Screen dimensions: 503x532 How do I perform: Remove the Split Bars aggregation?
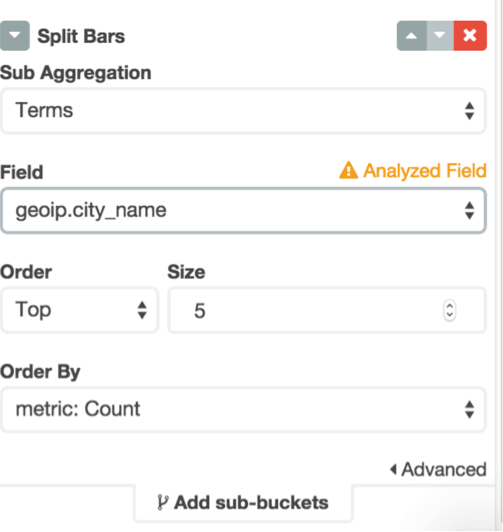click(470, 36)
